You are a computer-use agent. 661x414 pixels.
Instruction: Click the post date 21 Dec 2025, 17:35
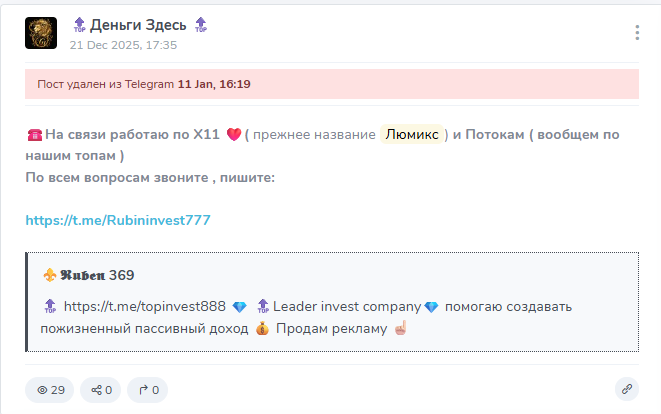point(123,45)
